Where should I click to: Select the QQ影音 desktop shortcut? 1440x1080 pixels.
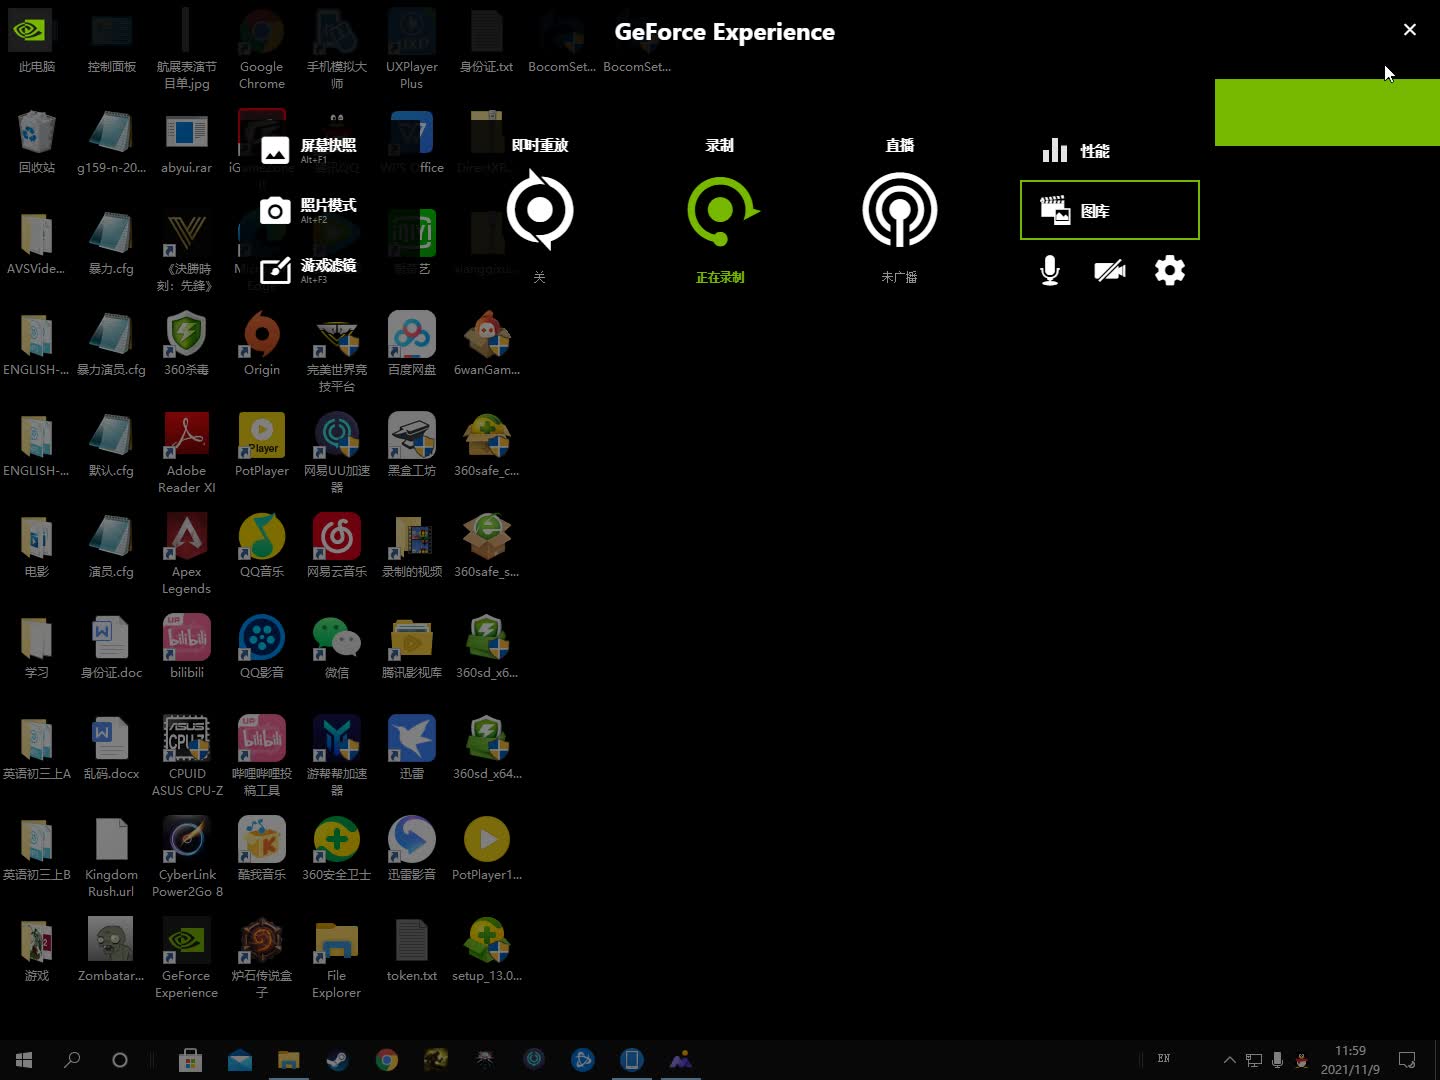point(262,647)
